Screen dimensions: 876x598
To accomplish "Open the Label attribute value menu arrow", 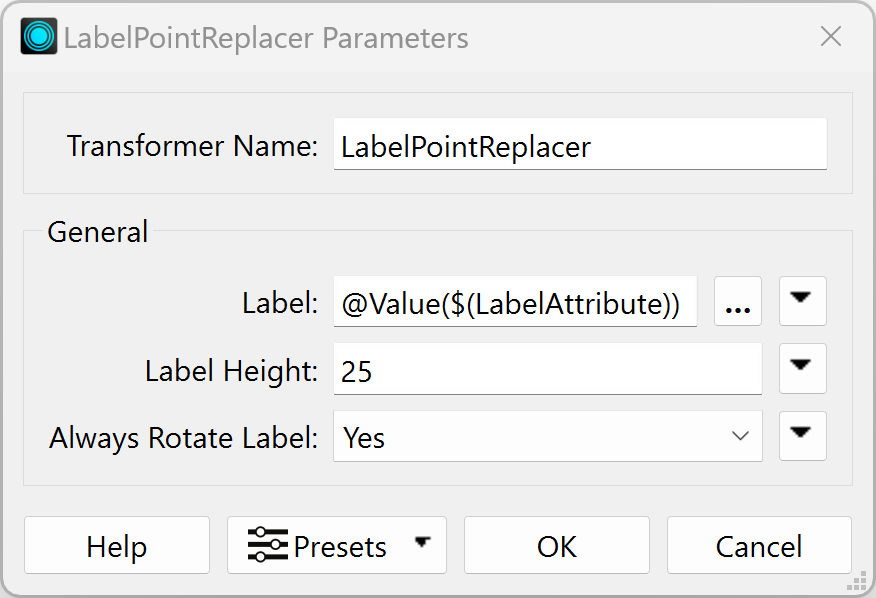I will pos(802,301).
